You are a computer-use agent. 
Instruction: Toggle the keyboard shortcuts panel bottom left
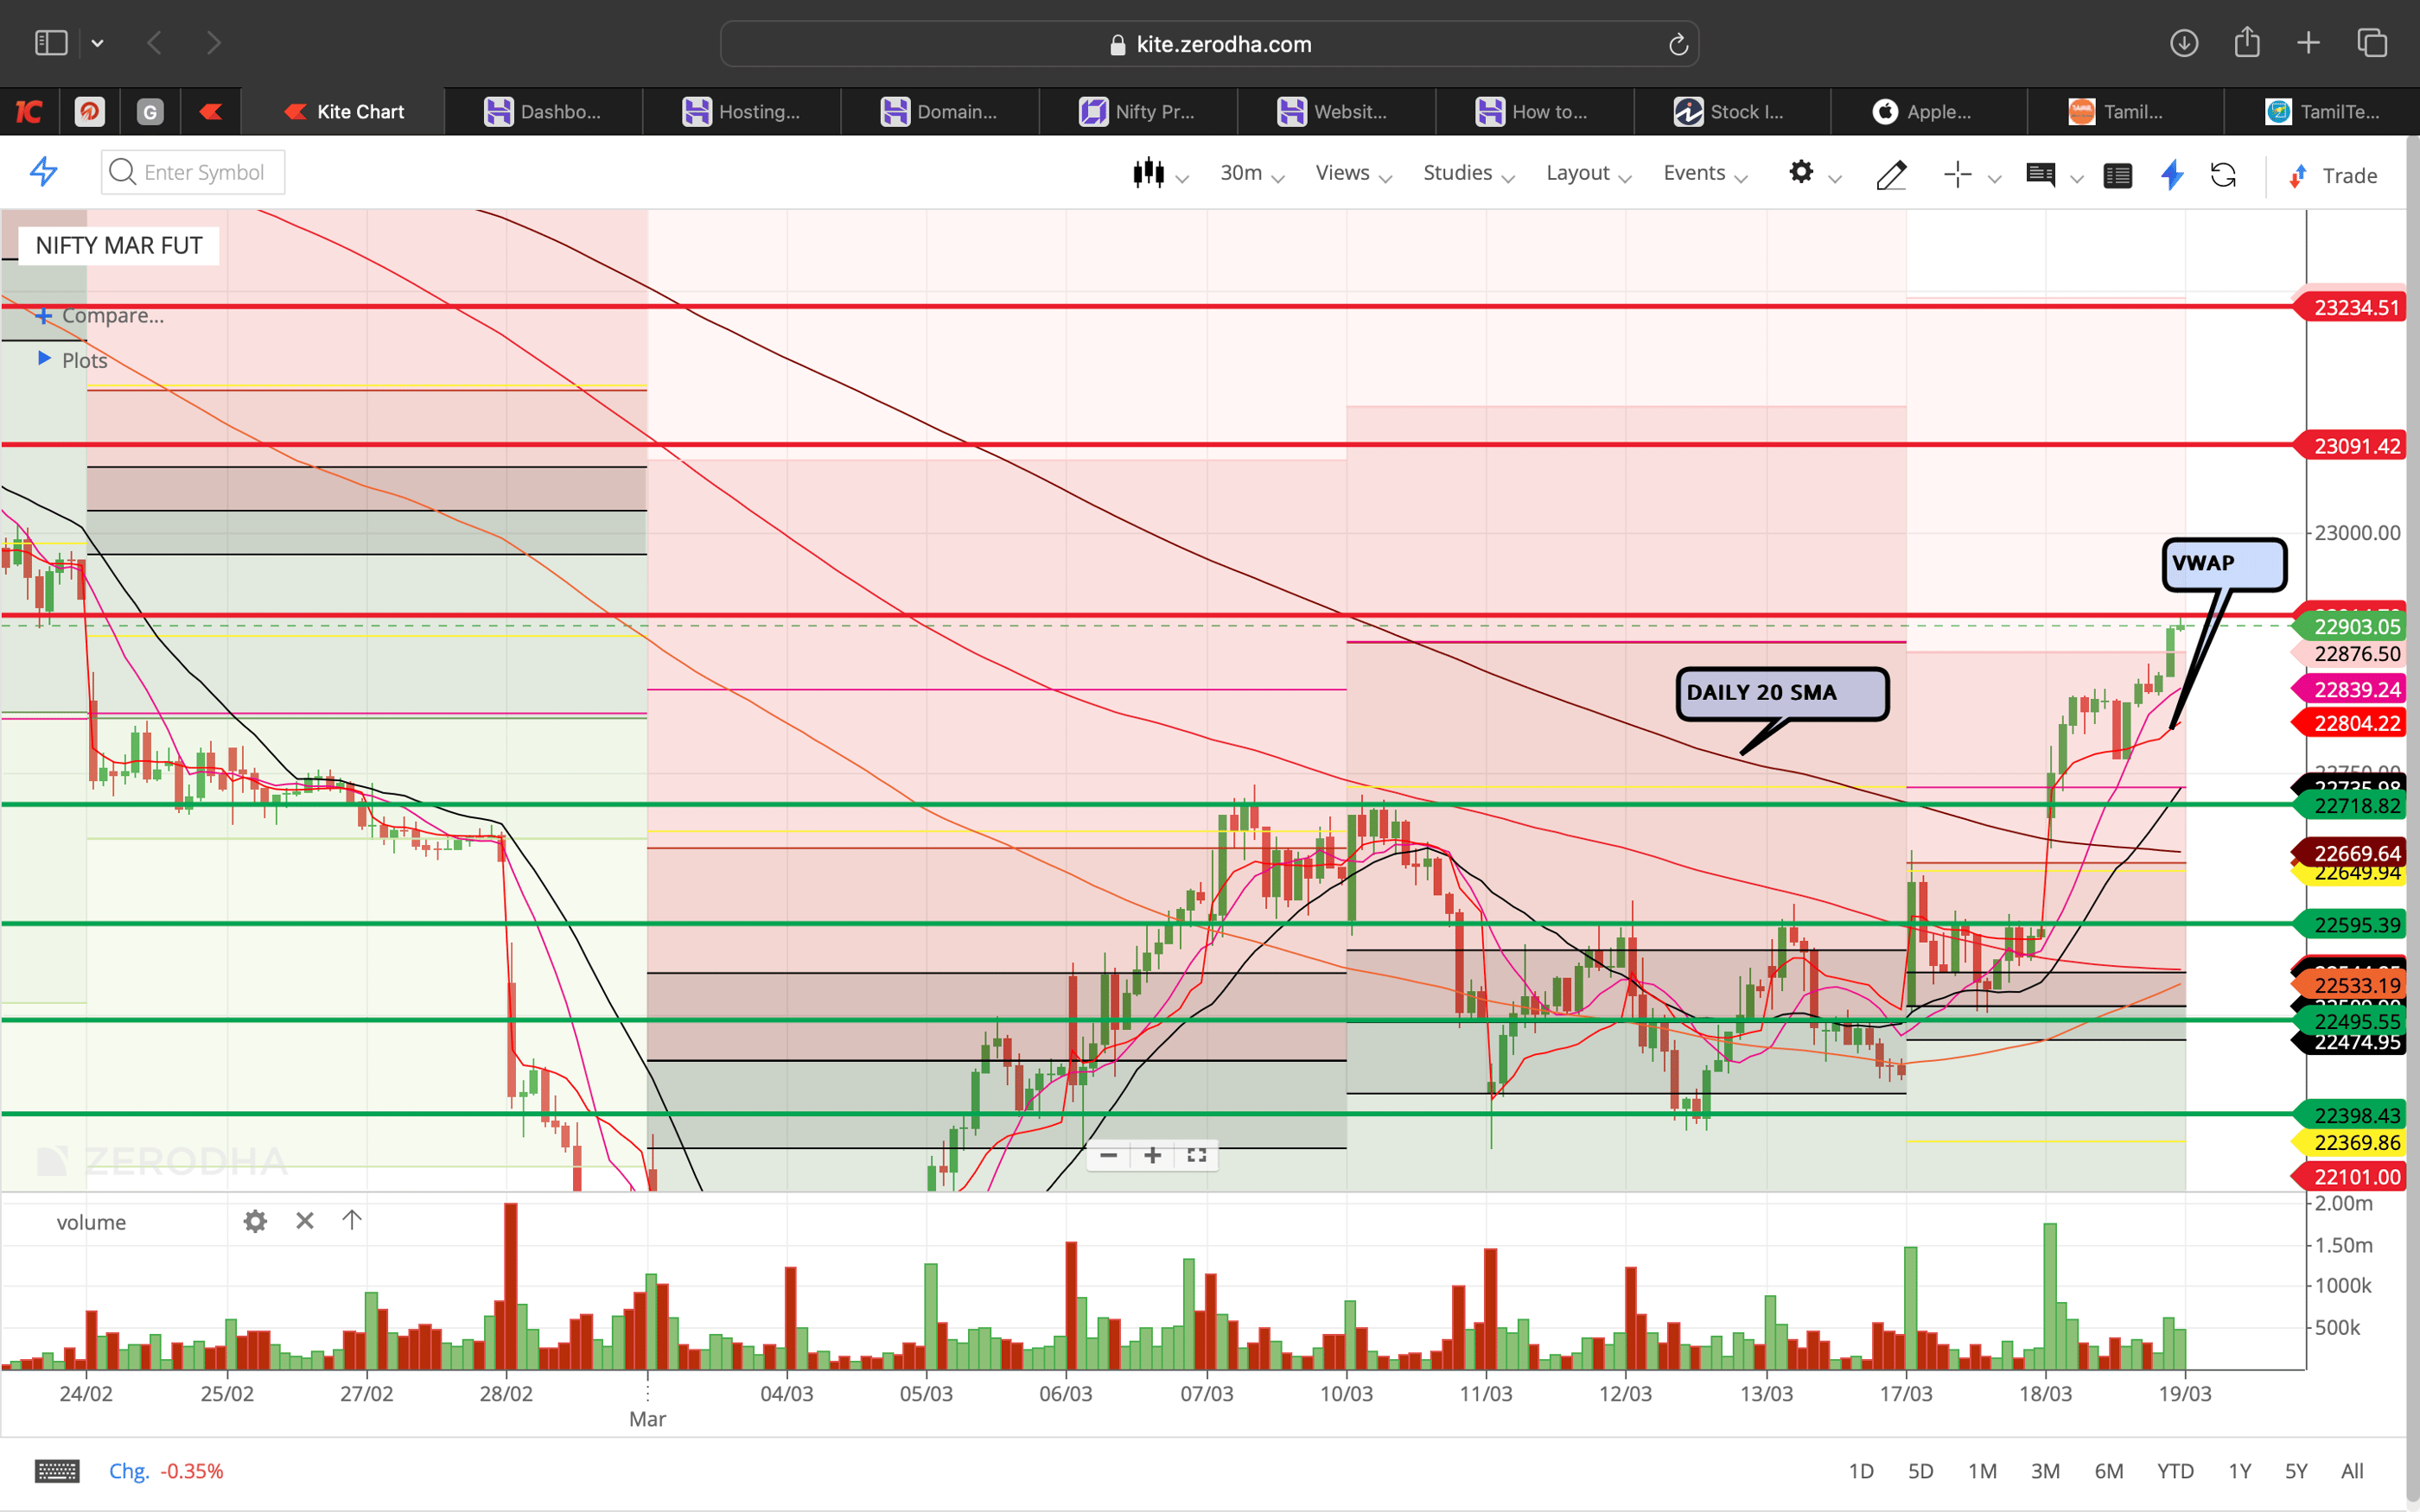[57, 1470]
